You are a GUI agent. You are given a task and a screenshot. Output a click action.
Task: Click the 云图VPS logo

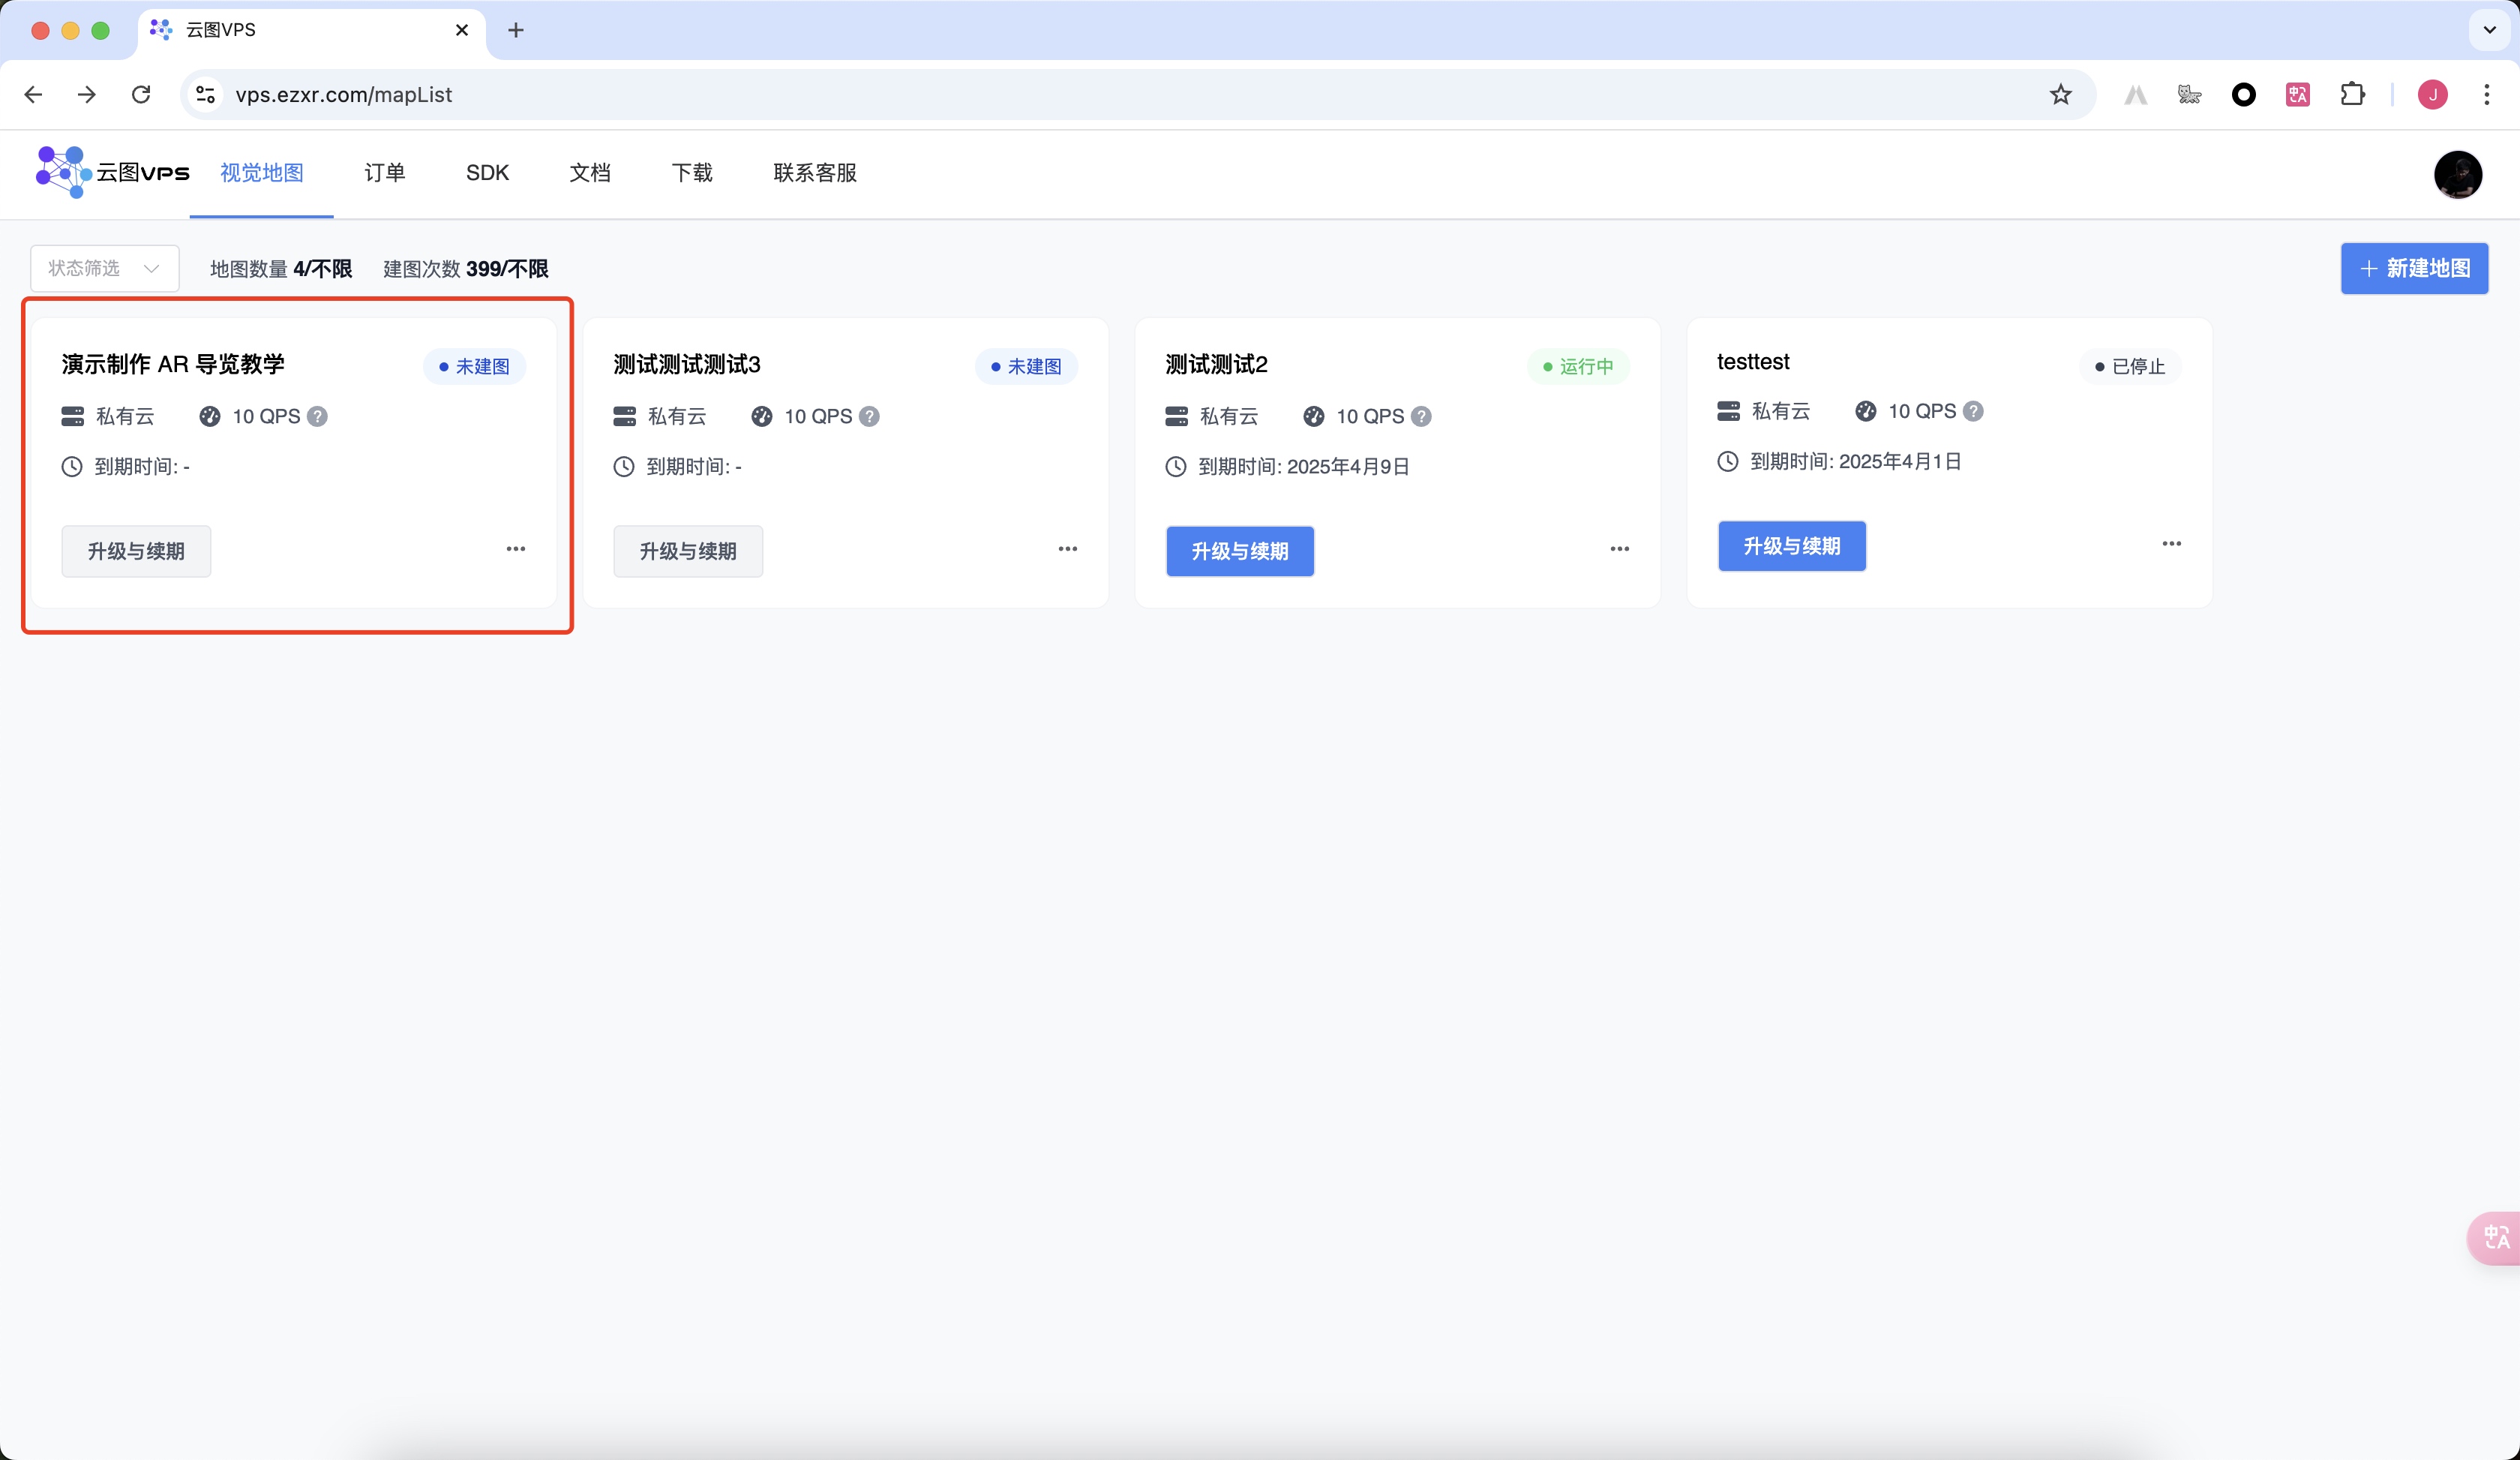[112, 172]
